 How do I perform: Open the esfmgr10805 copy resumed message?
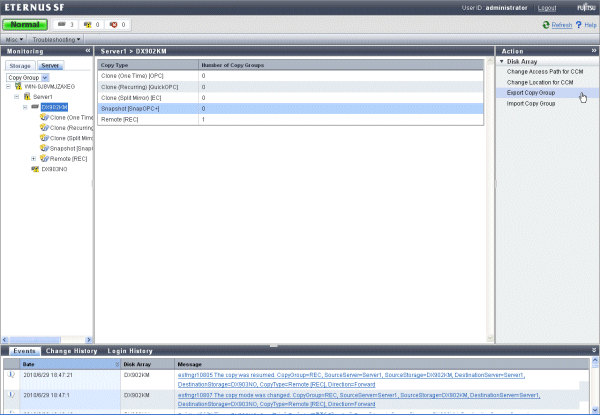point(351,379)
